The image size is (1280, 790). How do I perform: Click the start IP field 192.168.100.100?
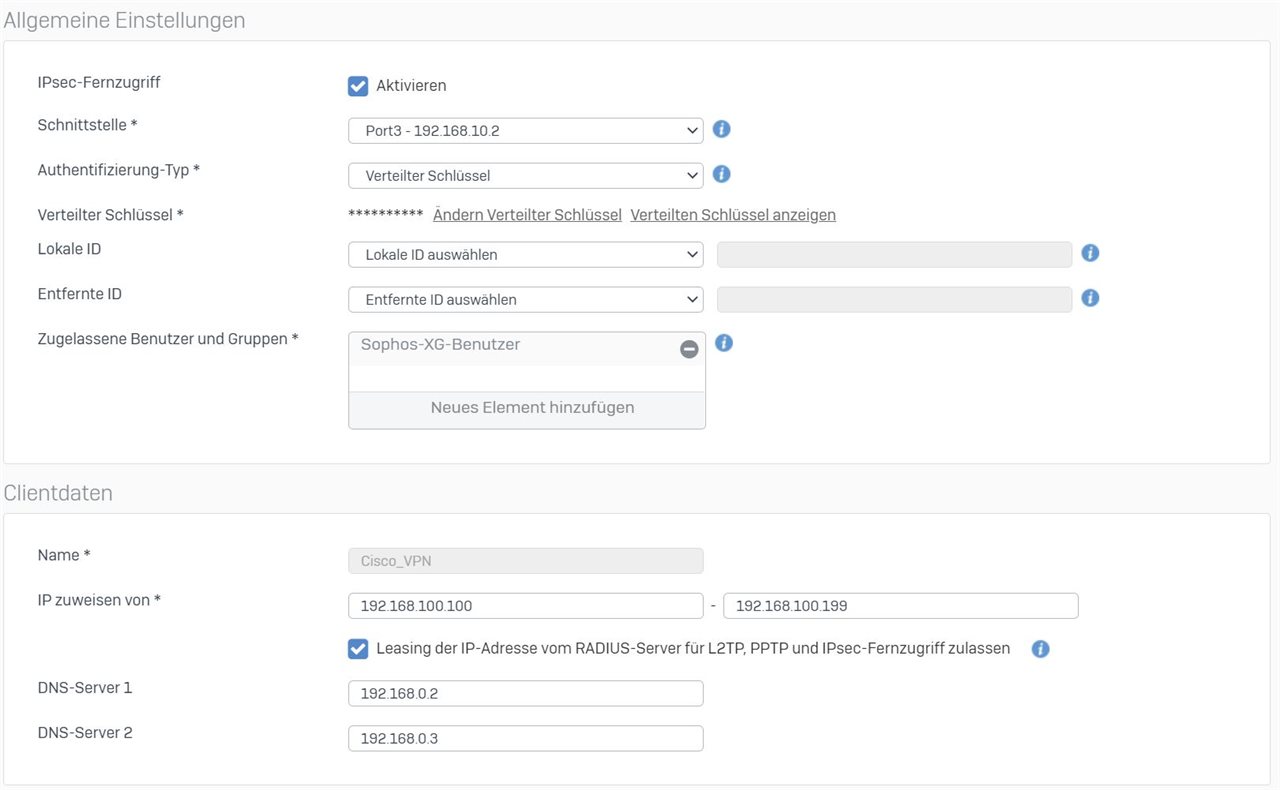tap(525, 606)
